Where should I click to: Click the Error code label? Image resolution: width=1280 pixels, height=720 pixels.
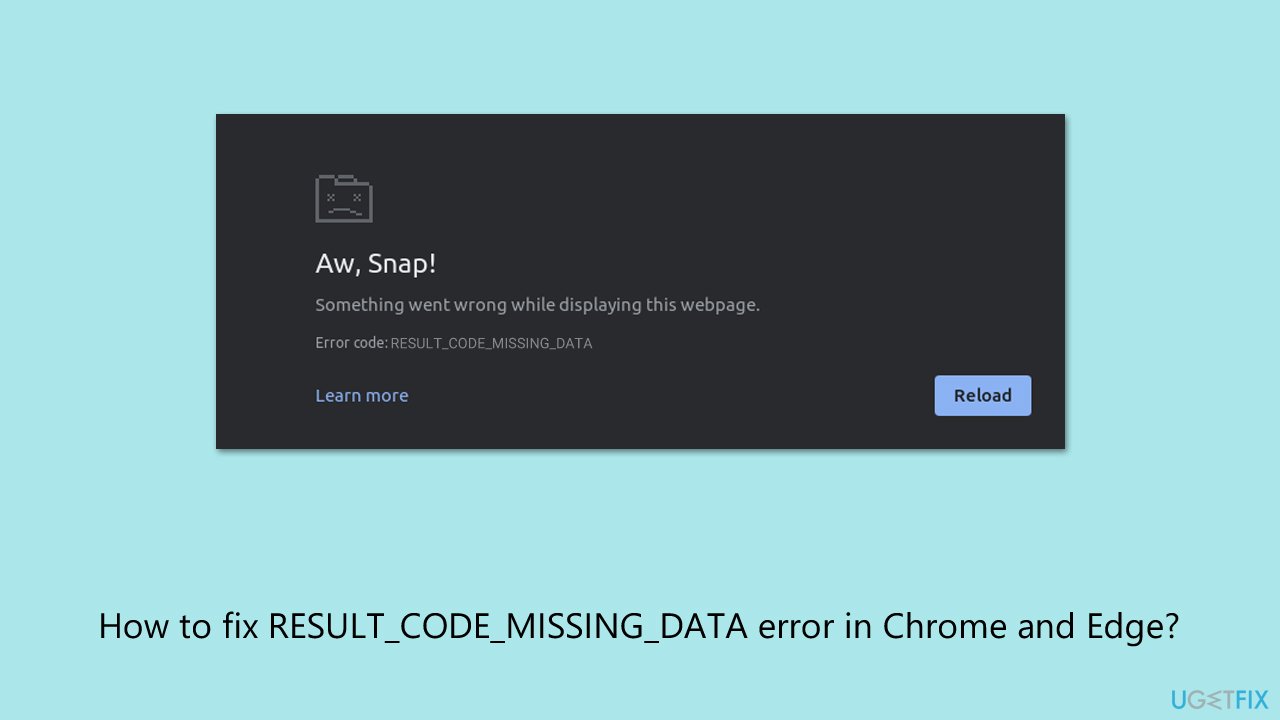coord(351,341)
